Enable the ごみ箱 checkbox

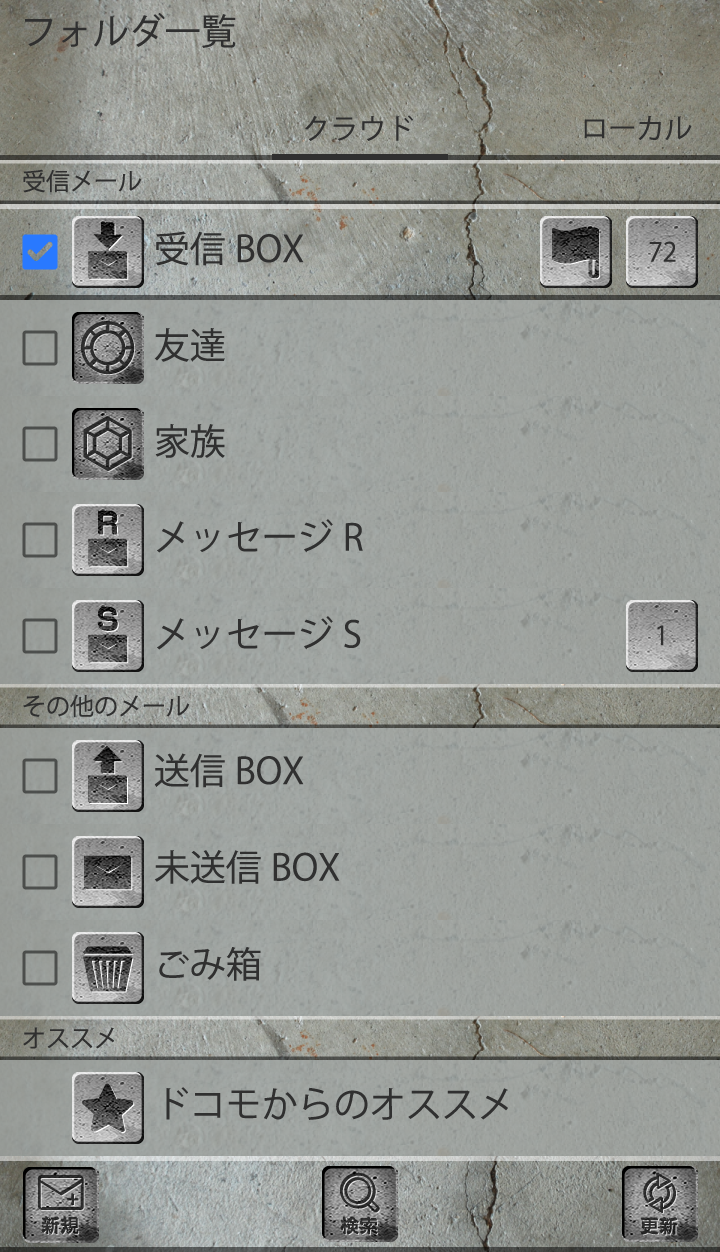40,967
